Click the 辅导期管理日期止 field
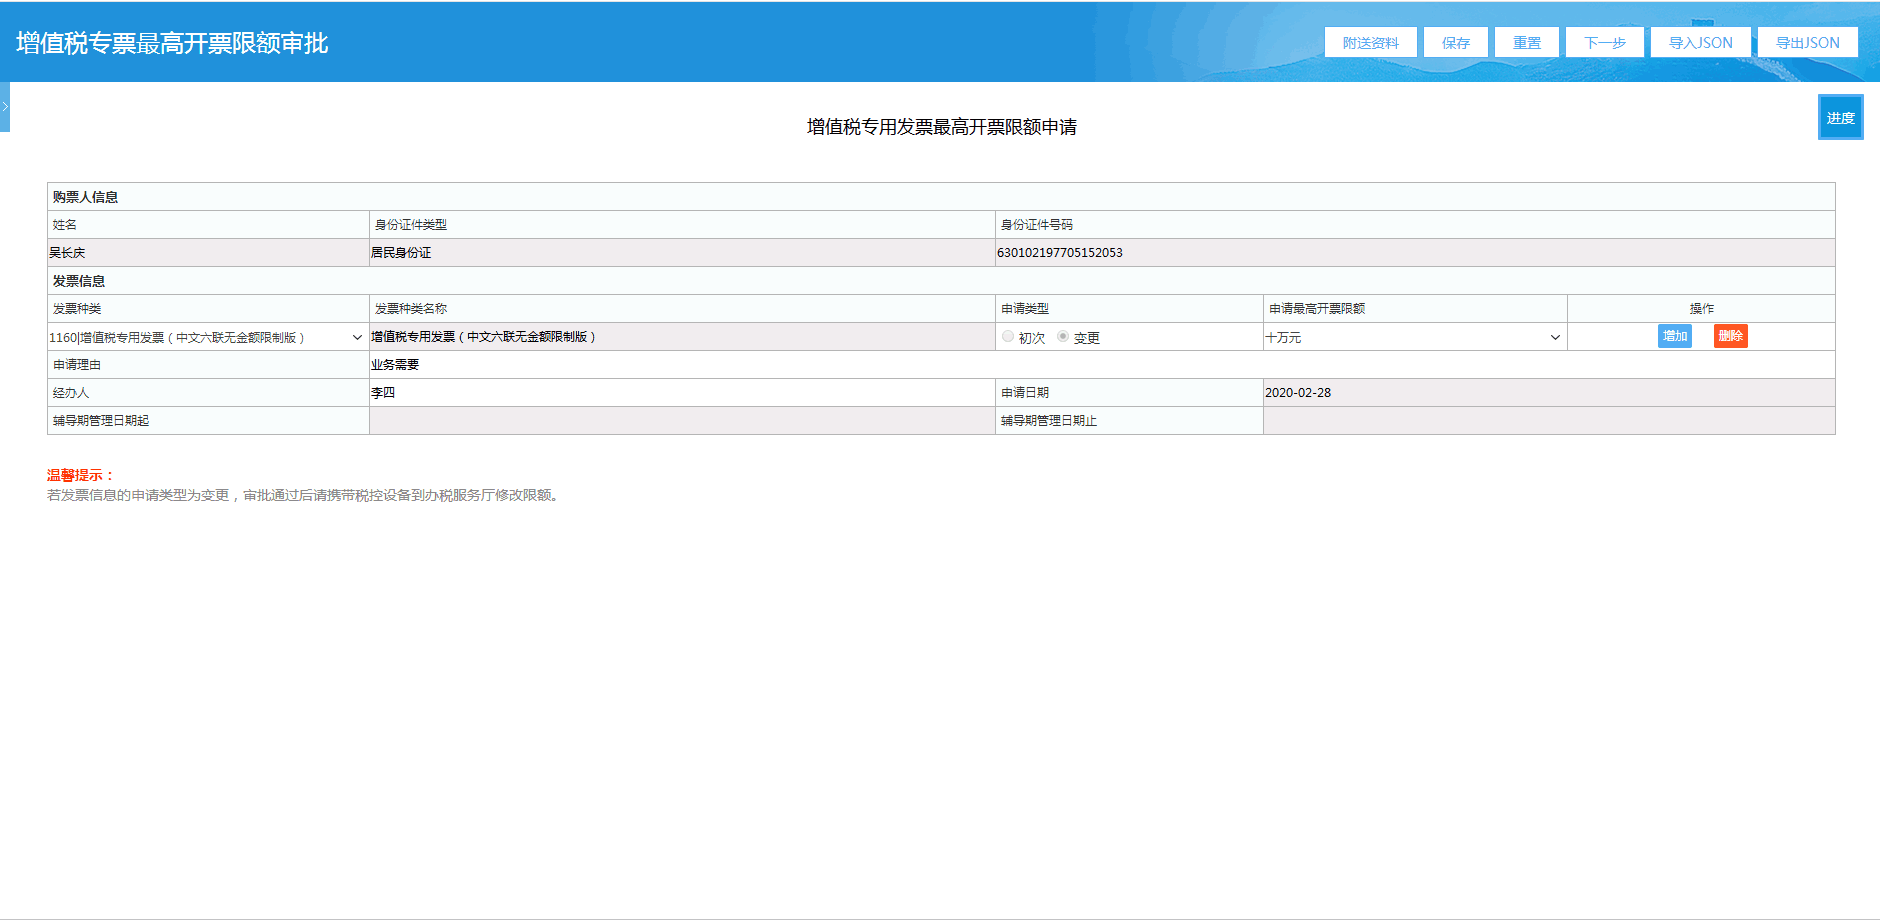Image resolution: width=1880 pixels, height=920 pixels. point(1548,421)
